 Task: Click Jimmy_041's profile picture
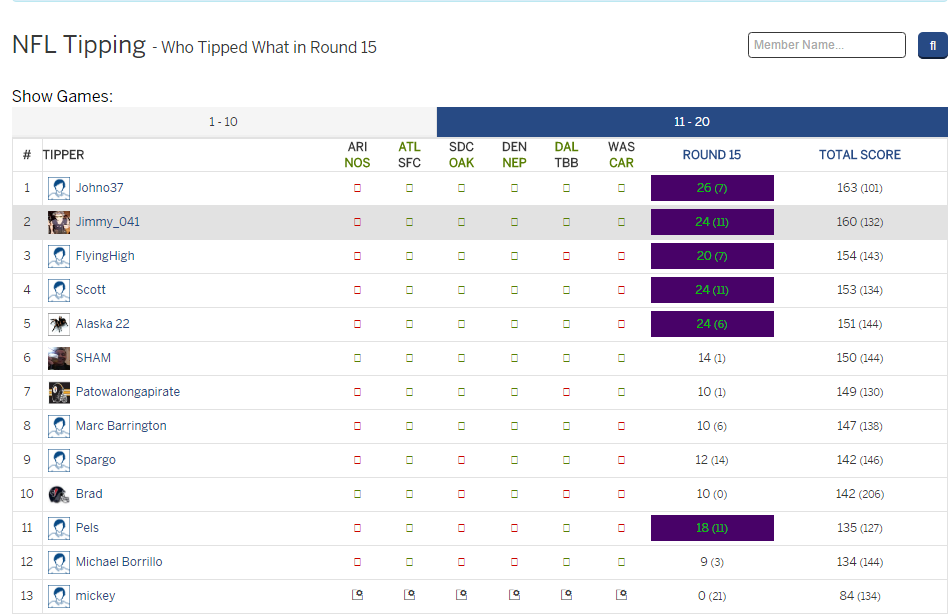[59, 222]
